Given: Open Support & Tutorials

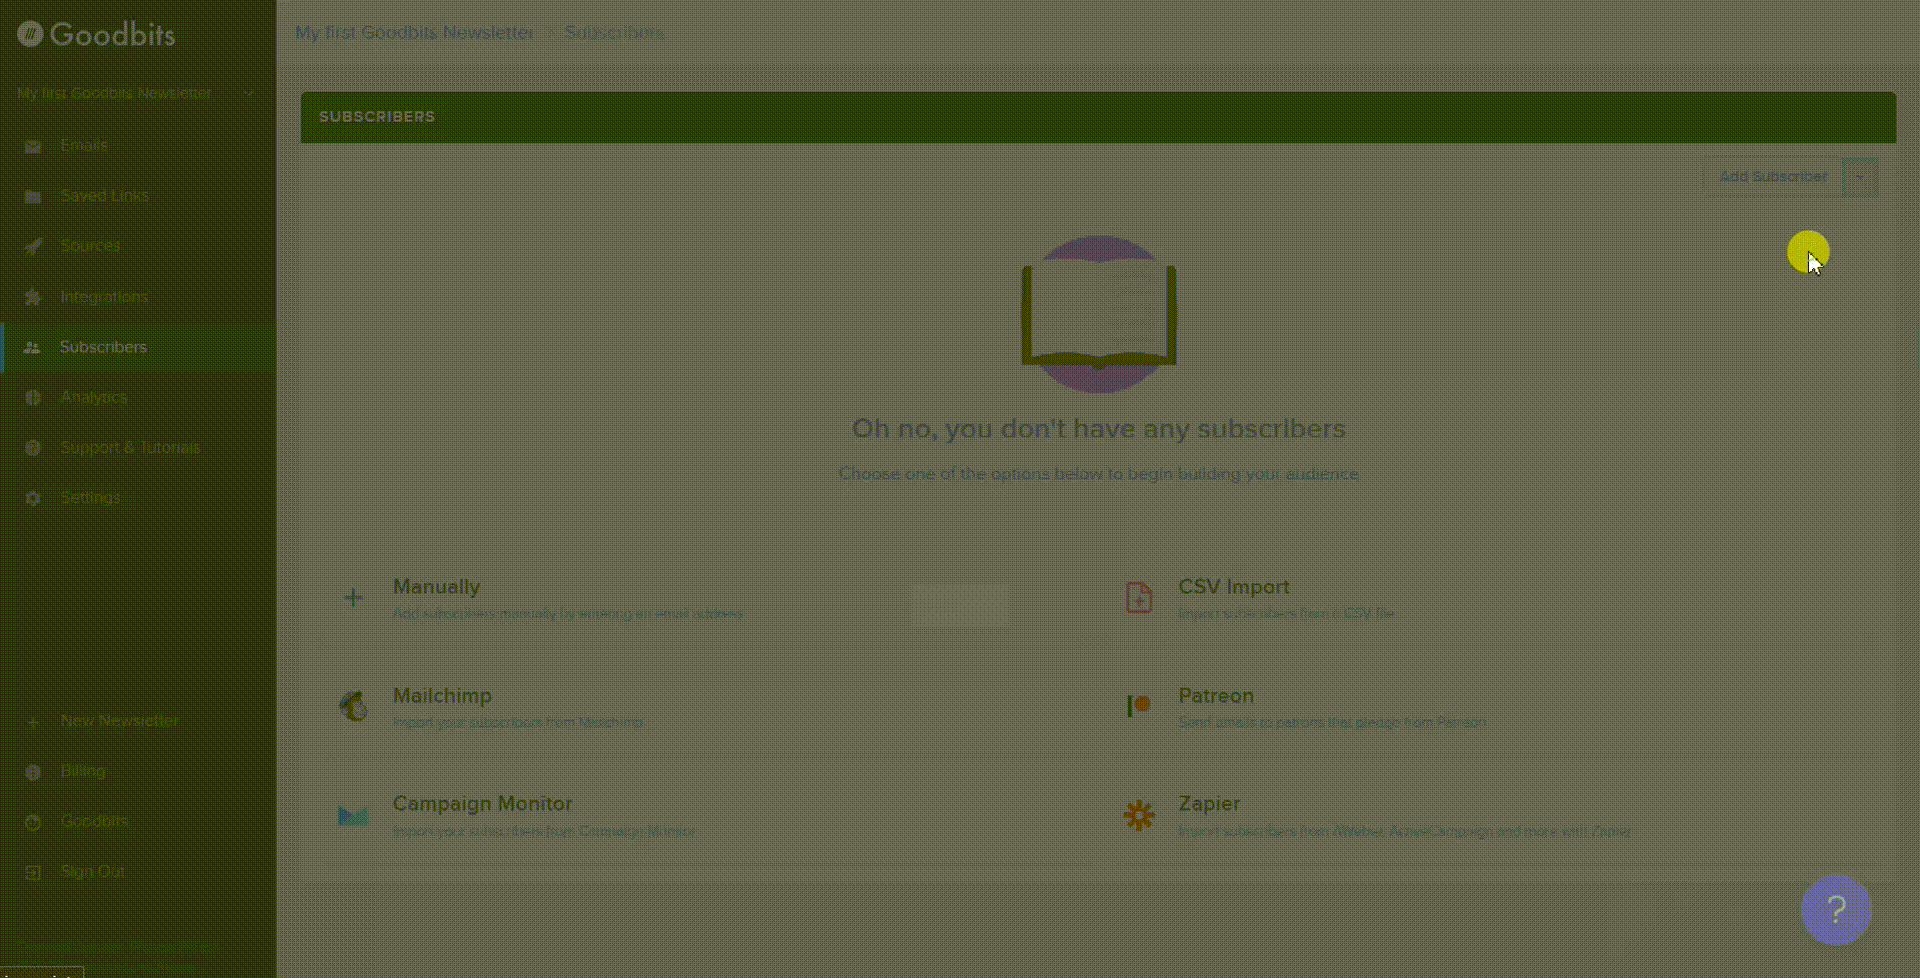Looking at the screenshot, I should [x=130, y=447].
